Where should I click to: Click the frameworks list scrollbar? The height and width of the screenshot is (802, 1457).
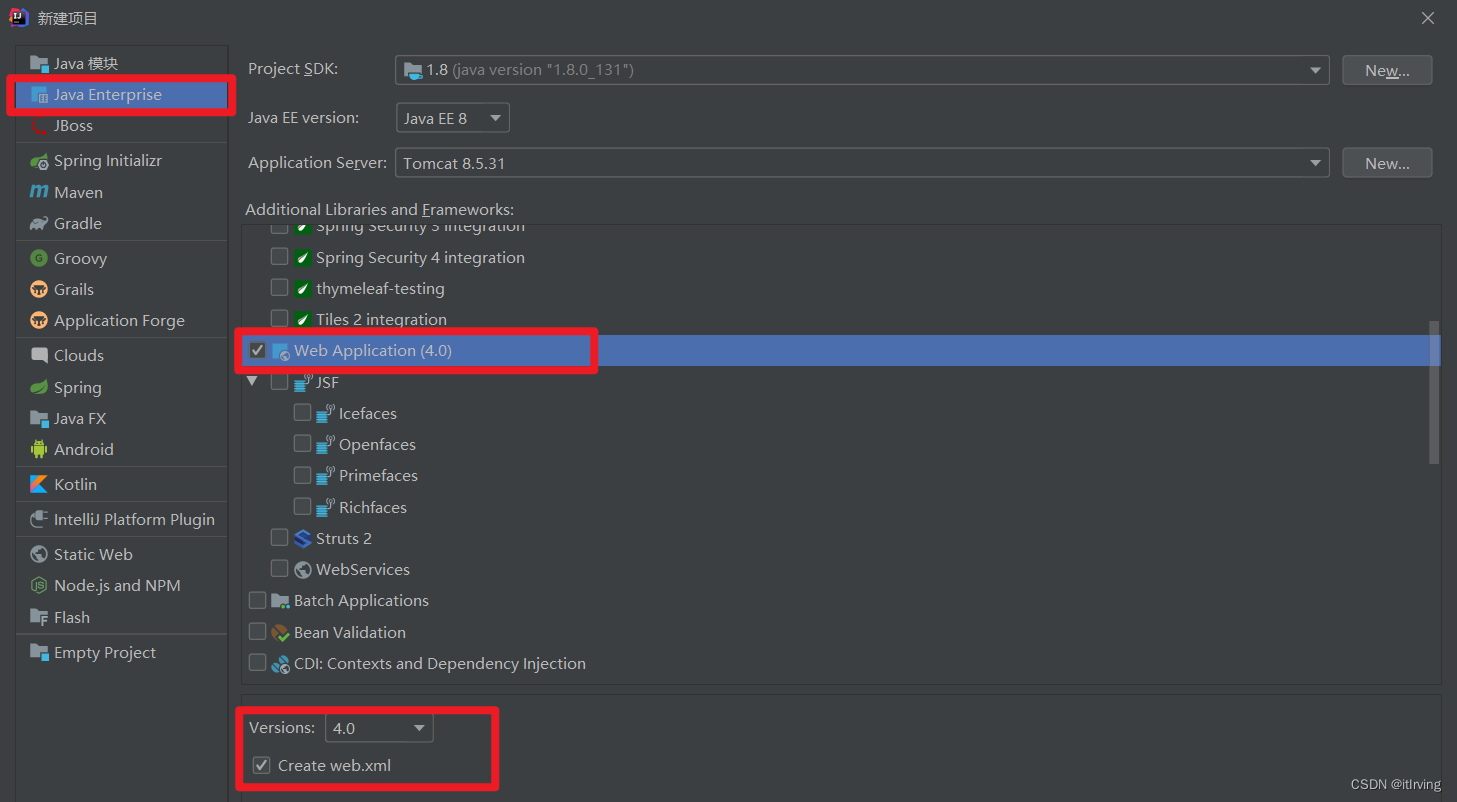(x=1434, y=392)
